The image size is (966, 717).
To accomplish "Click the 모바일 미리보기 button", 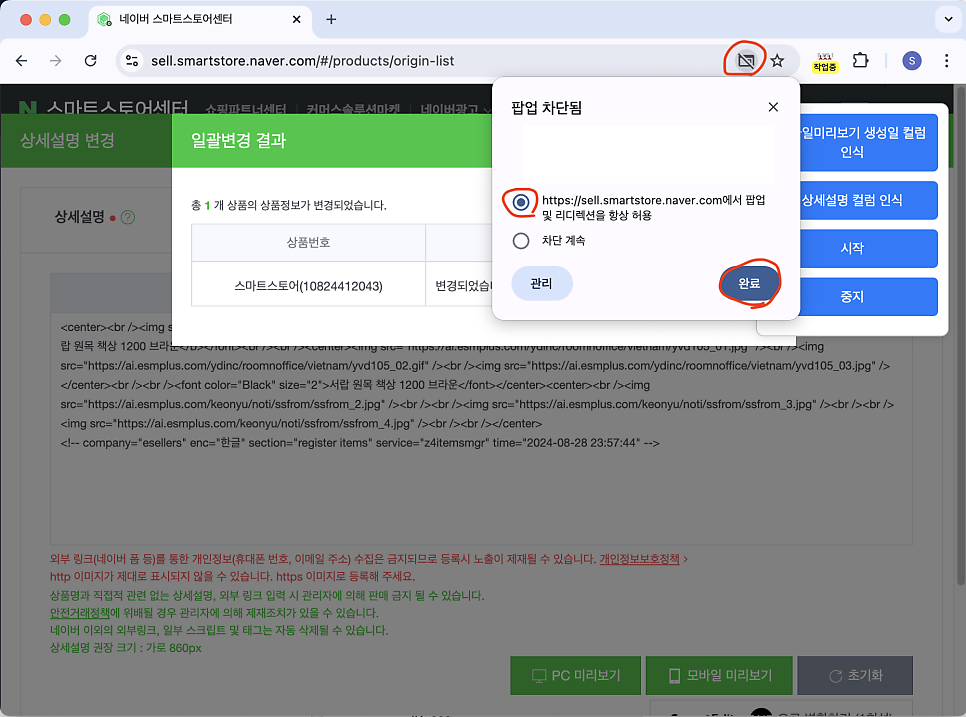I will pyautogui.click(x=720, y=676).
